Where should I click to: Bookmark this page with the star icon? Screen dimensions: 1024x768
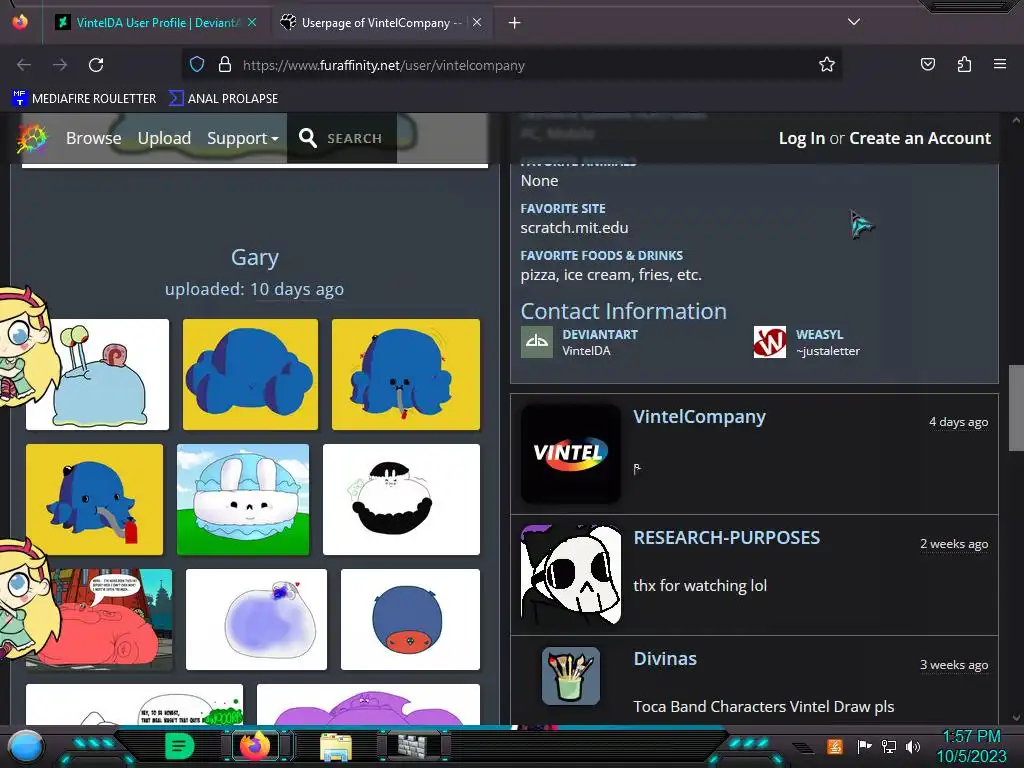click(x=827, y=65)
